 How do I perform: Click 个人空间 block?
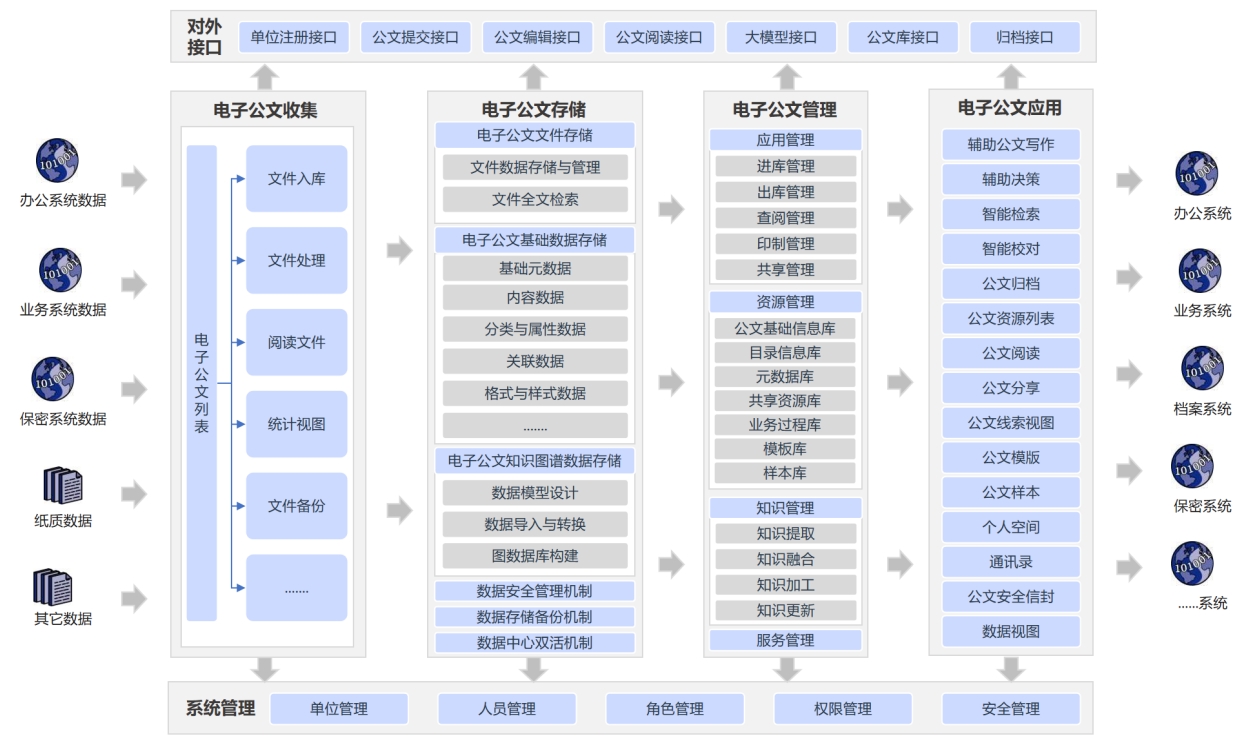pos(1011,527)
